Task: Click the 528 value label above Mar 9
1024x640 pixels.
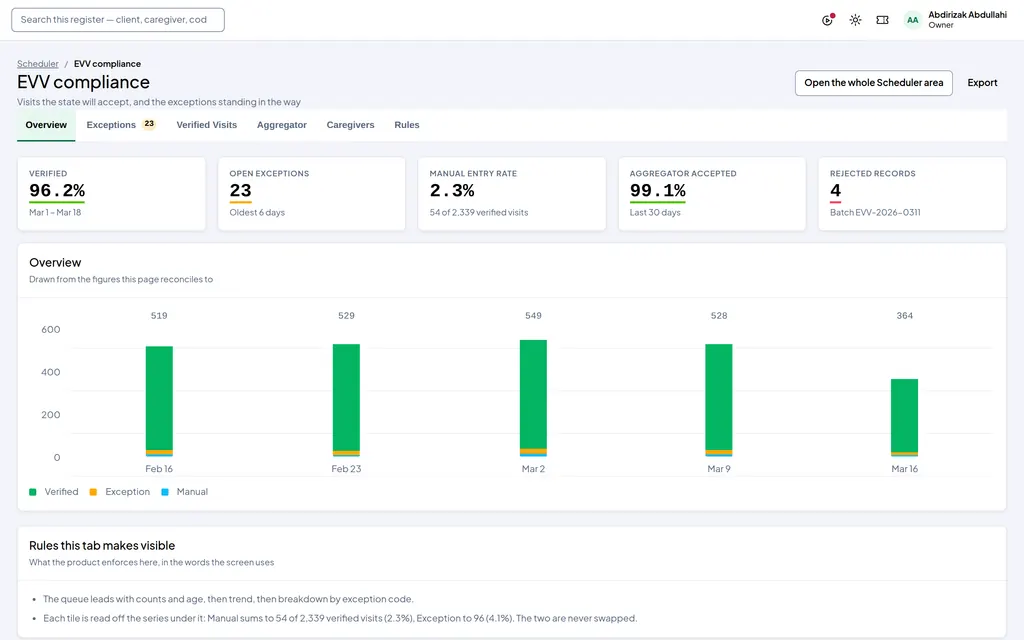Action: coord(718,315)
